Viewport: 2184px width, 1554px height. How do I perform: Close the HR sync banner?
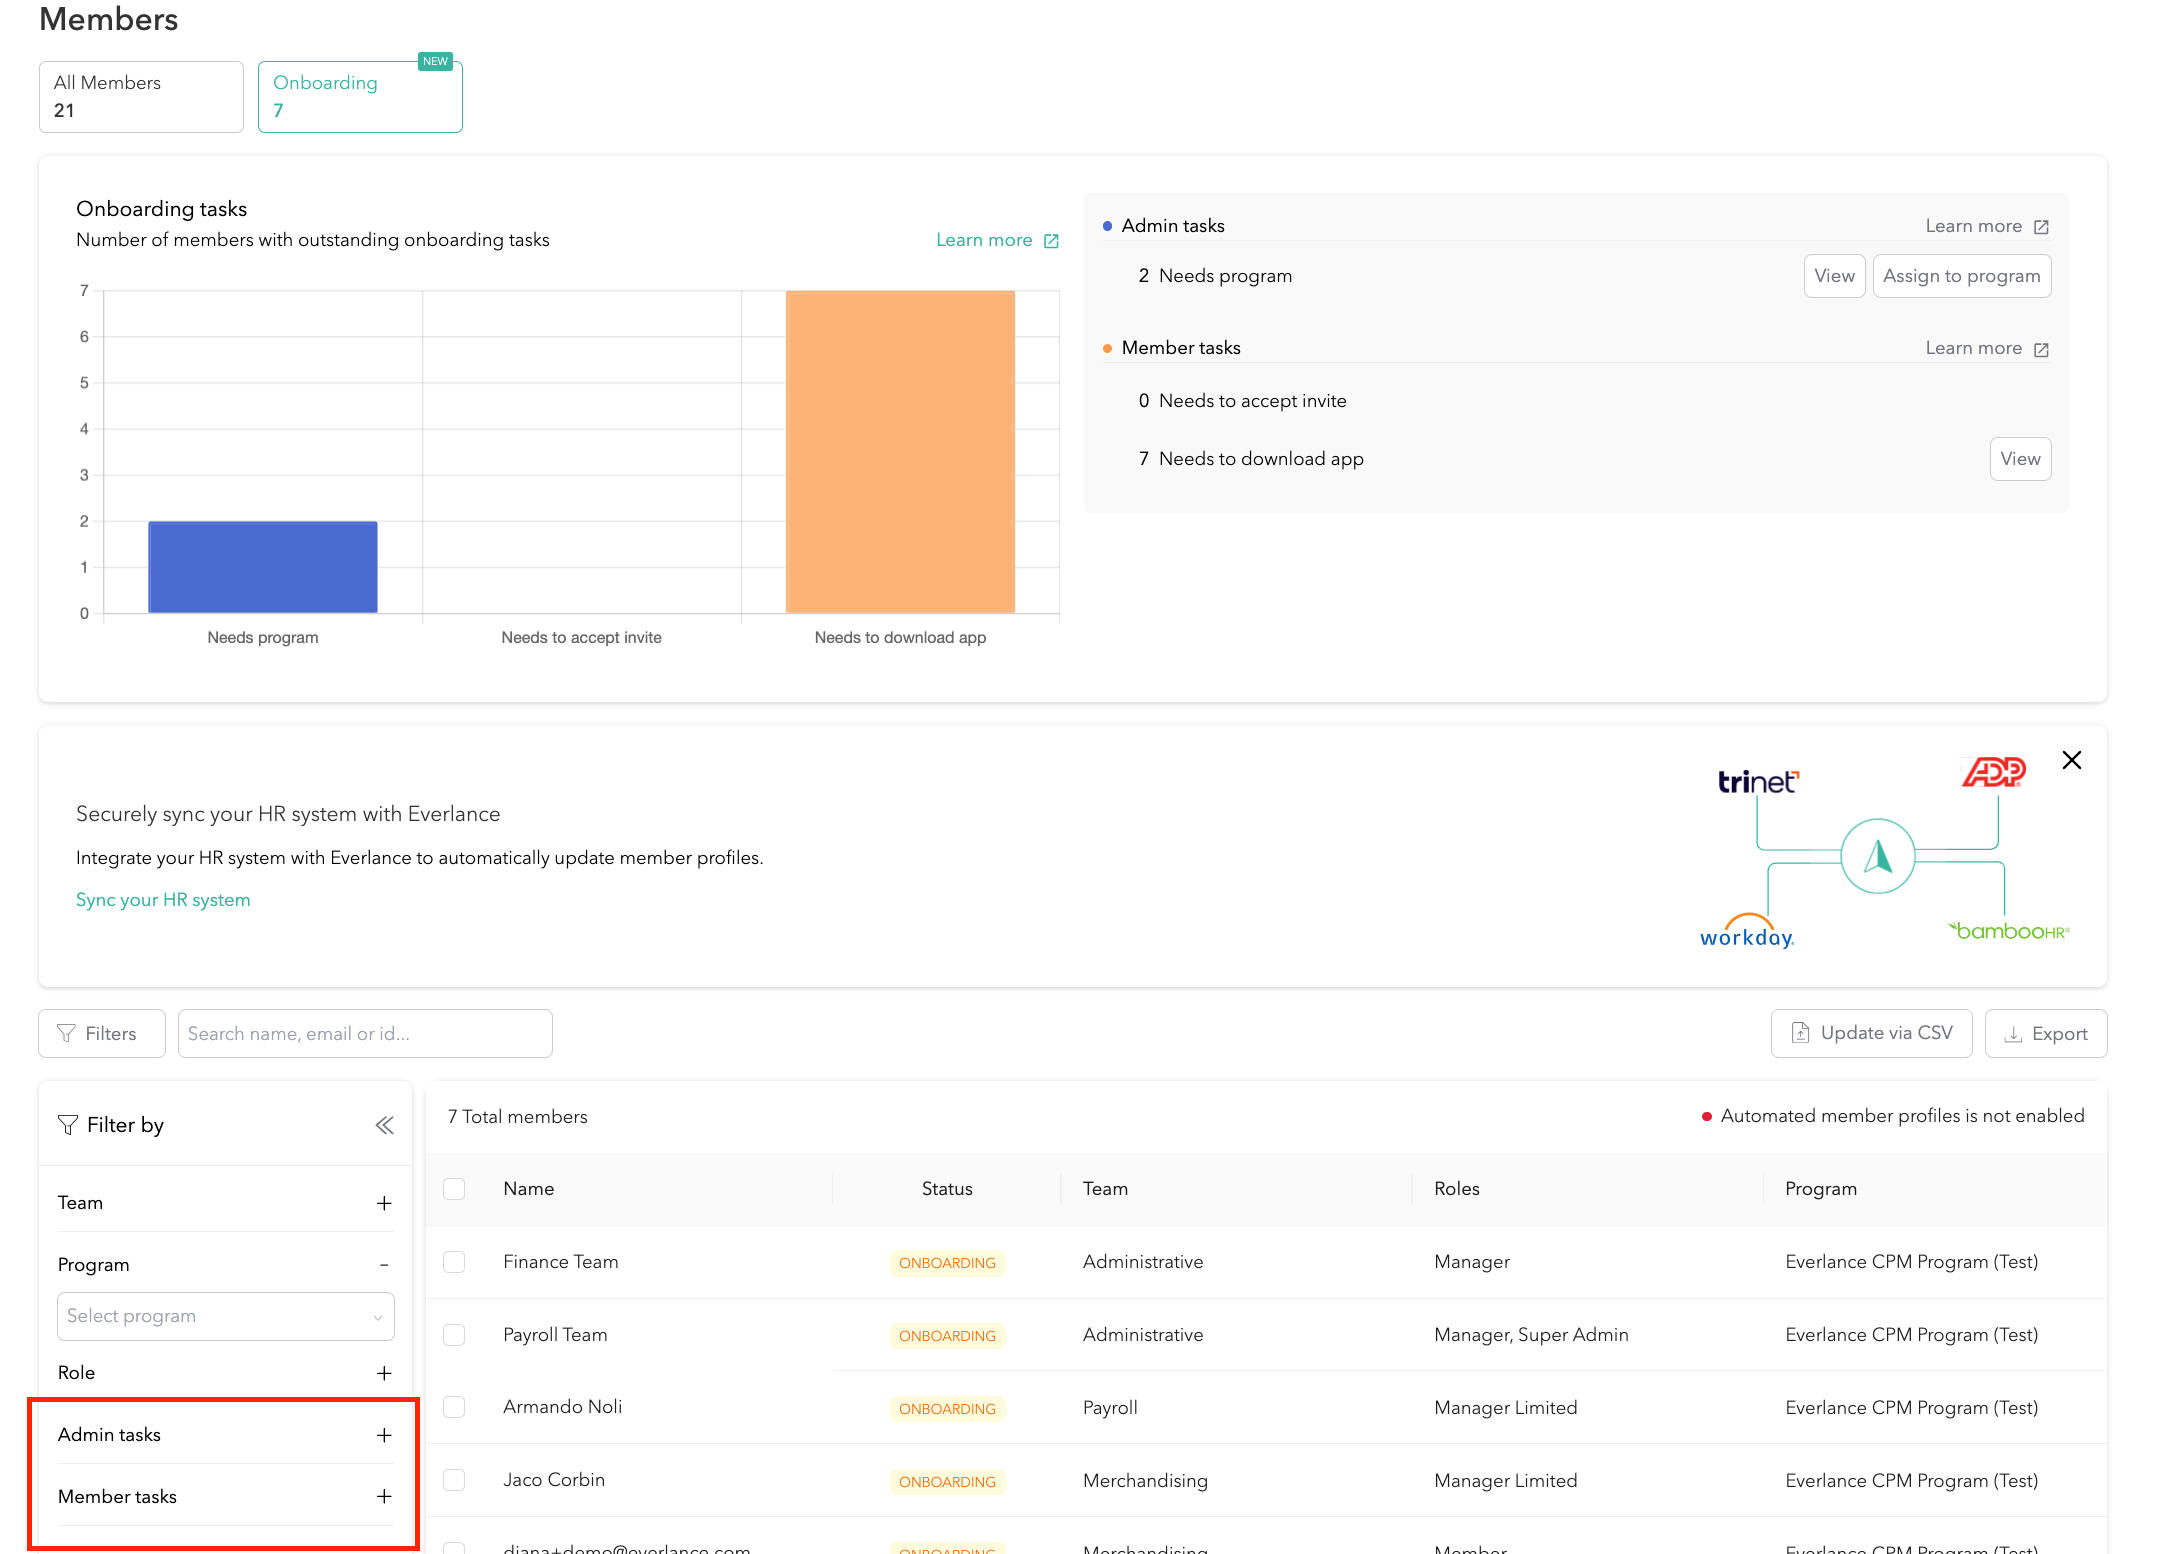2071,760
